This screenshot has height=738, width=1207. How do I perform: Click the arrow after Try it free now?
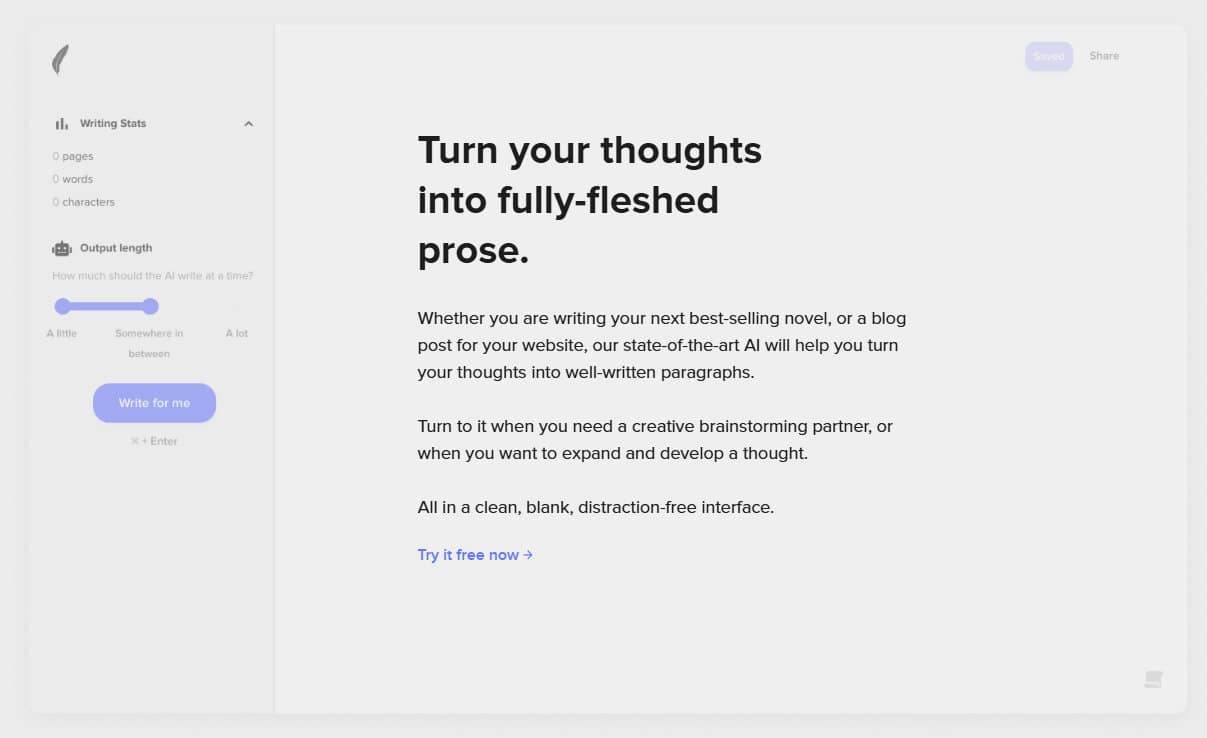click(528, 555)
